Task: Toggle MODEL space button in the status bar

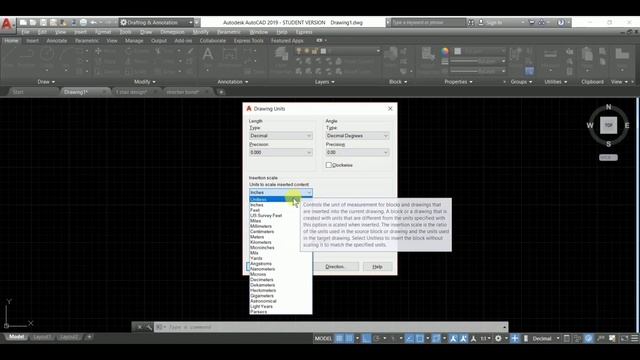Action: (323, 338)
